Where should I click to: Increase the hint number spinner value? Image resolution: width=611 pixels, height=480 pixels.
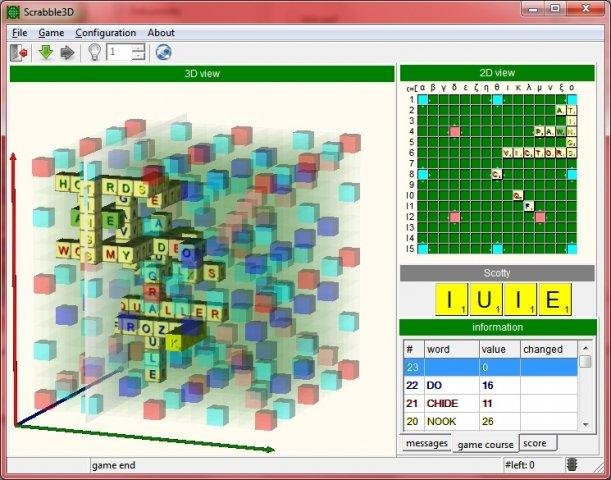click(x=138, y=48)
